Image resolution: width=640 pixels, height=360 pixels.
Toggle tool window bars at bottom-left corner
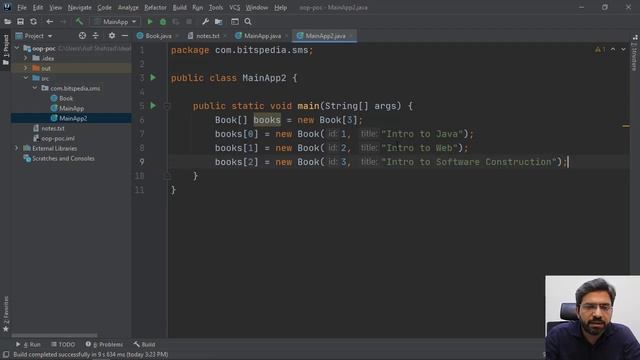[6, 355]
